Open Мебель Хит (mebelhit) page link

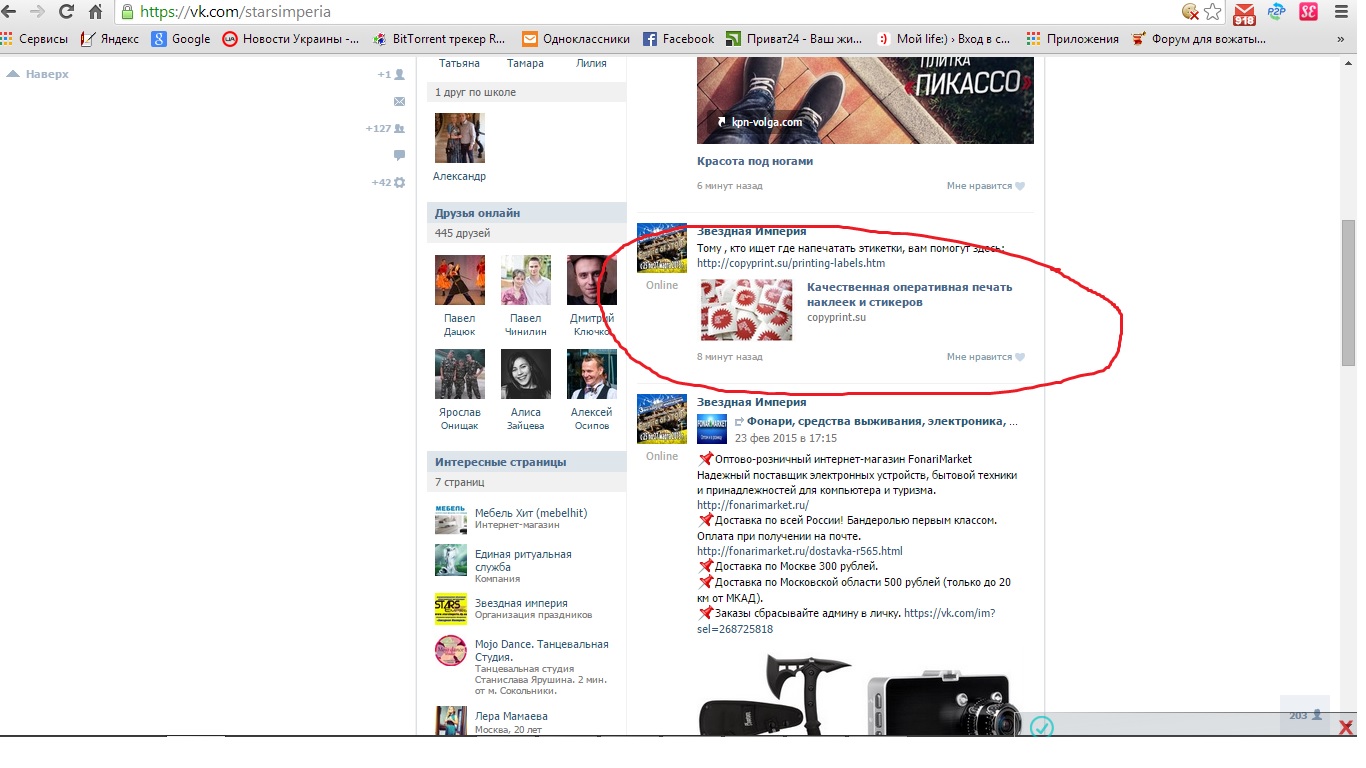point(531,513)
